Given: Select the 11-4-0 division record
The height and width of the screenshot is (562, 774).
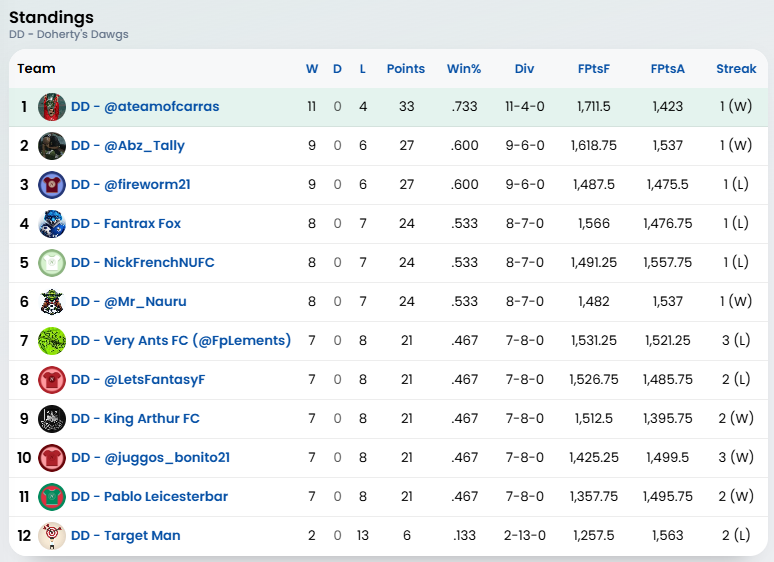Looking at the screenshot, I should (525, 107).
